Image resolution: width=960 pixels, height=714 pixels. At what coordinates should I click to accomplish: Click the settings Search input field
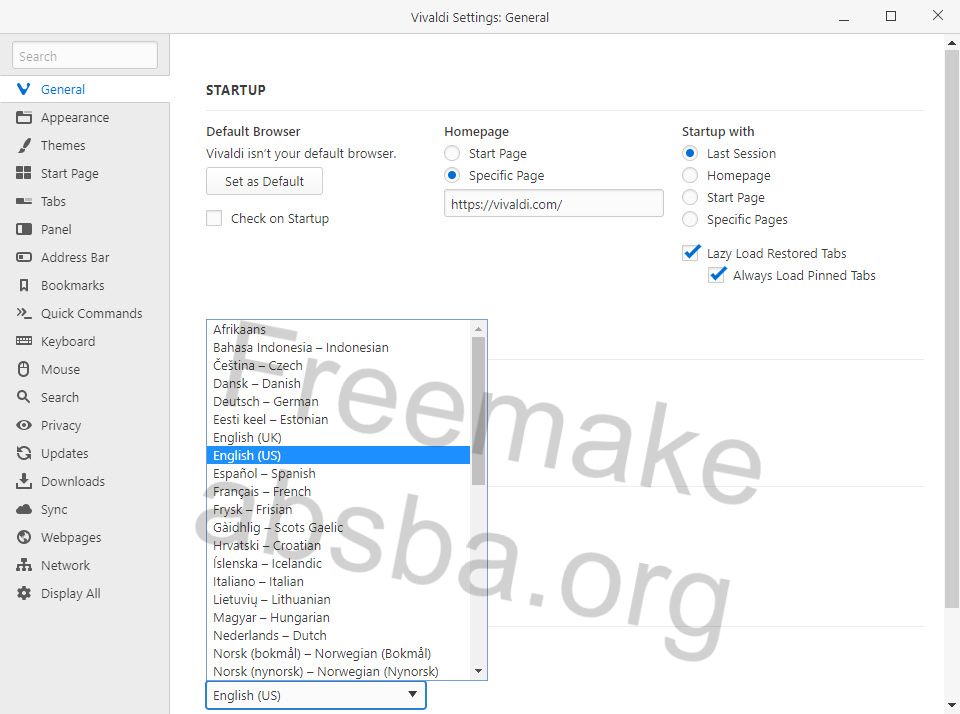84,56
